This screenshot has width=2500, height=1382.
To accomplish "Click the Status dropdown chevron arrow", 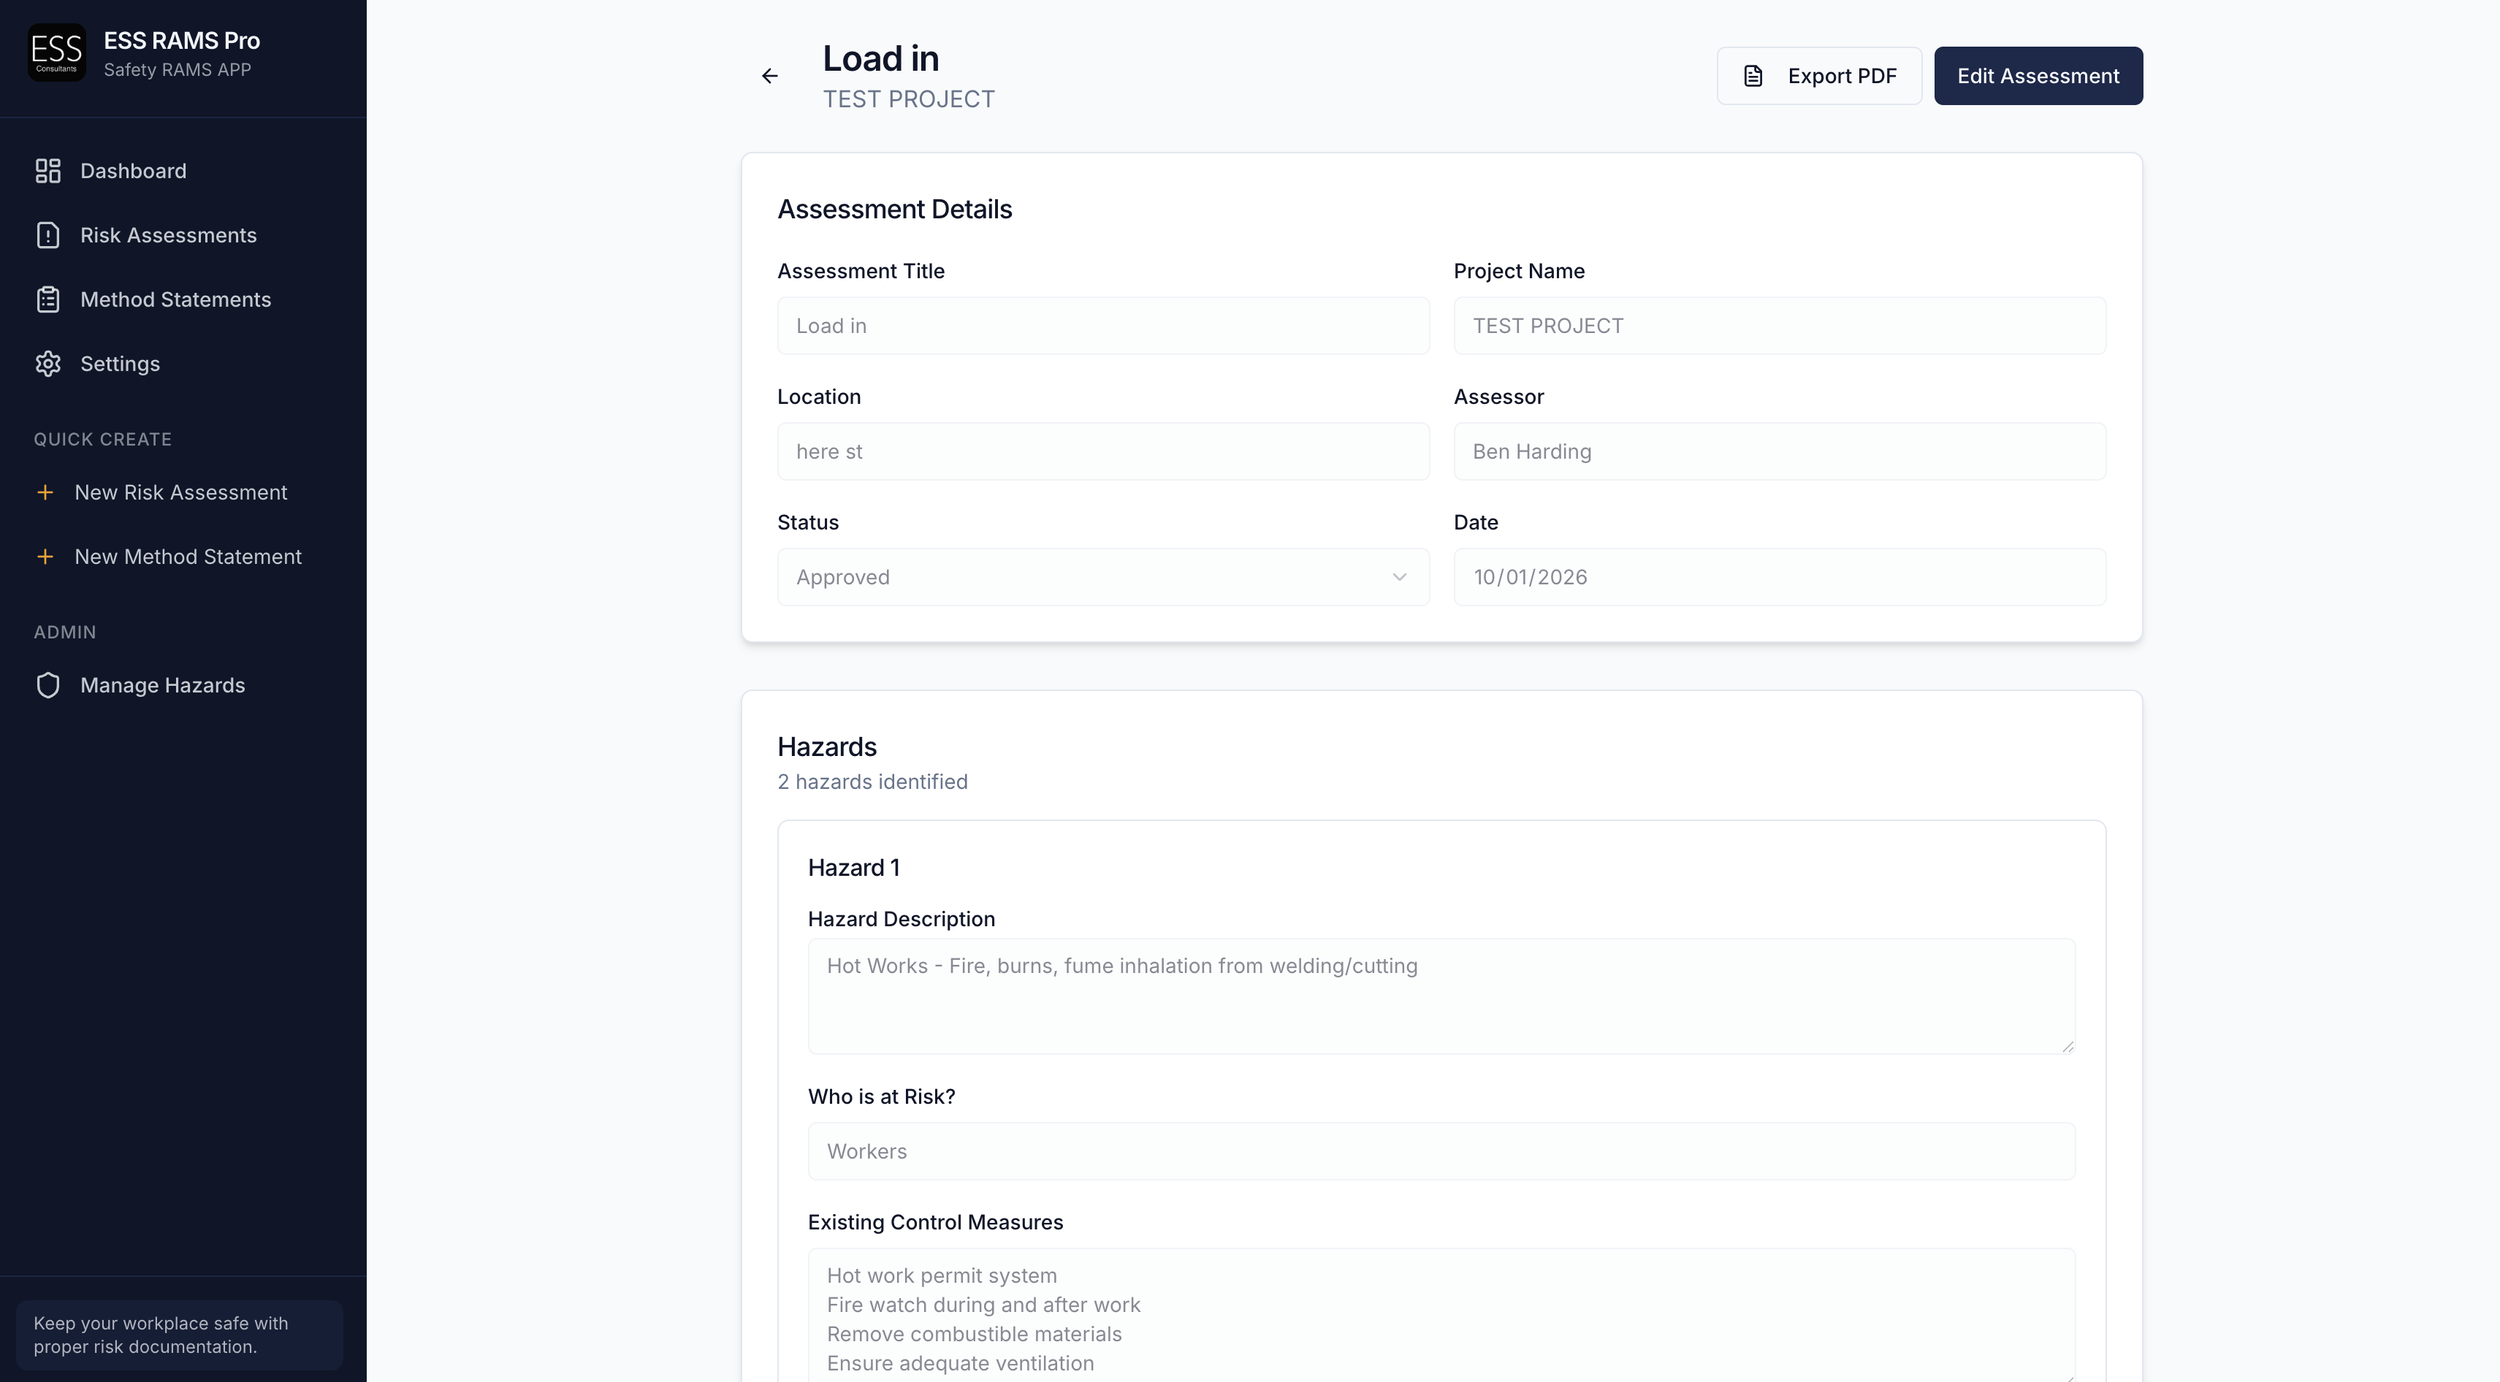I will [x=1399, y=577].
